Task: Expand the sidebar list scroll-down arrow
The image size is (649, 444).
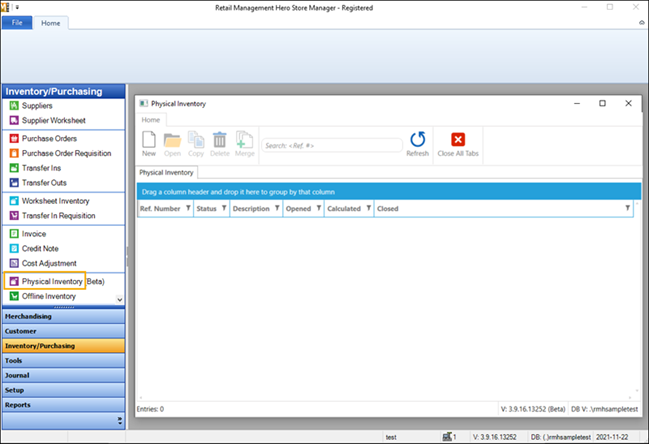Action: click(120, 300)
